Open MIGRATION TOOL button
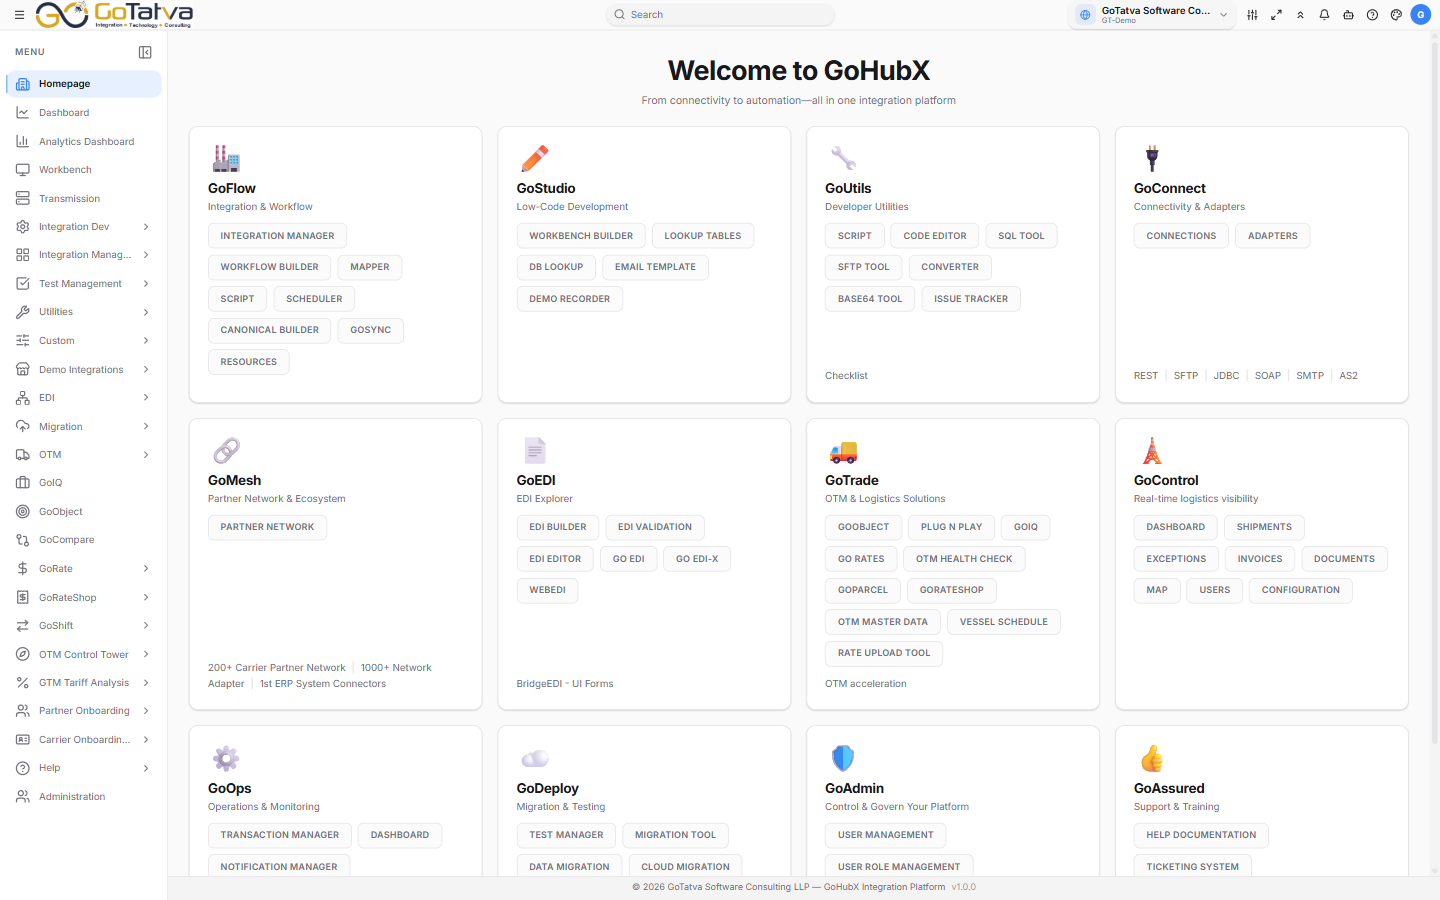This screenshot has height=900, width=1440. [675, 835]
